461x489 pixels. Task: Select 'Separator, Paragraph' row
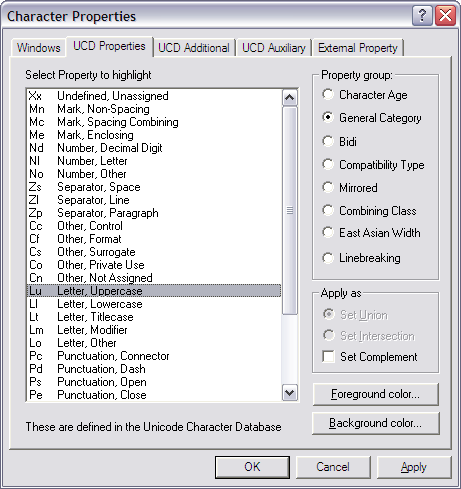point(154,213)
